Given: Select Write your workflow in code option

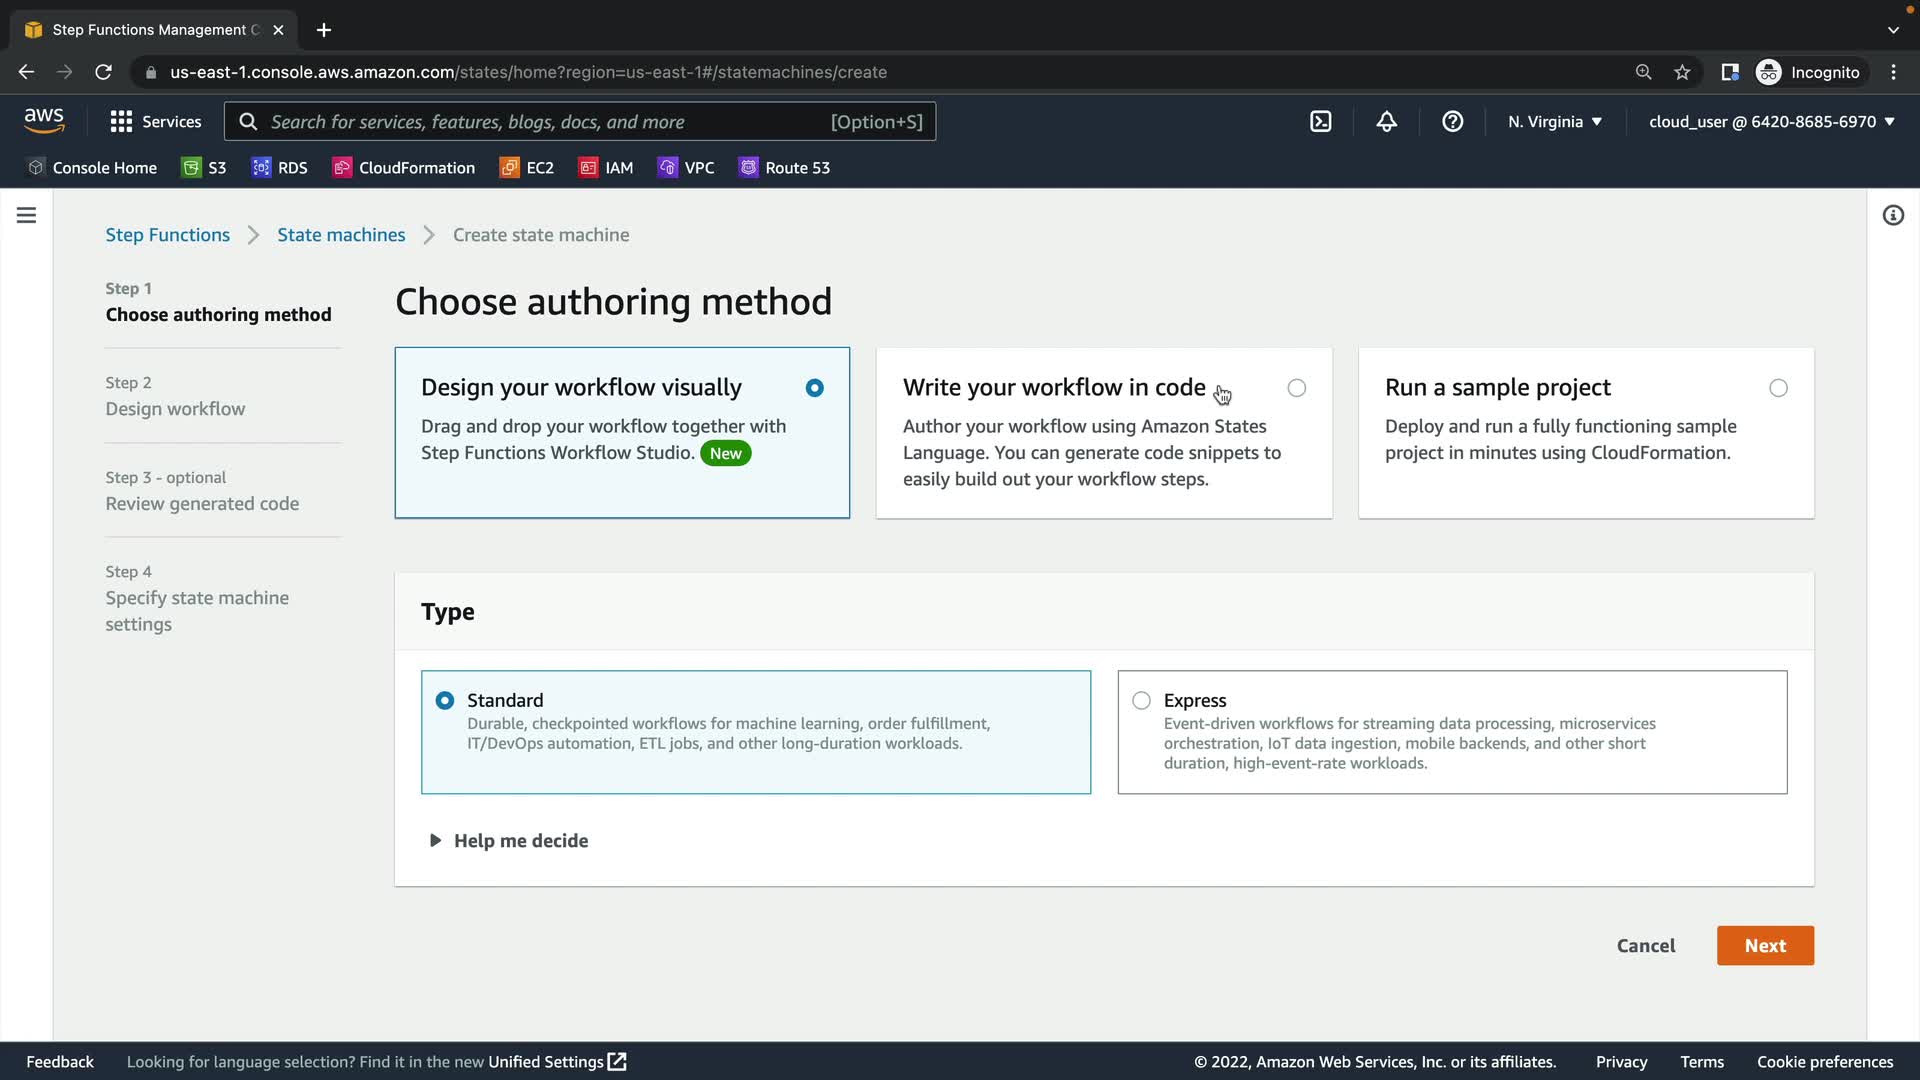Looking at the screenshot, I should 1296,388.
